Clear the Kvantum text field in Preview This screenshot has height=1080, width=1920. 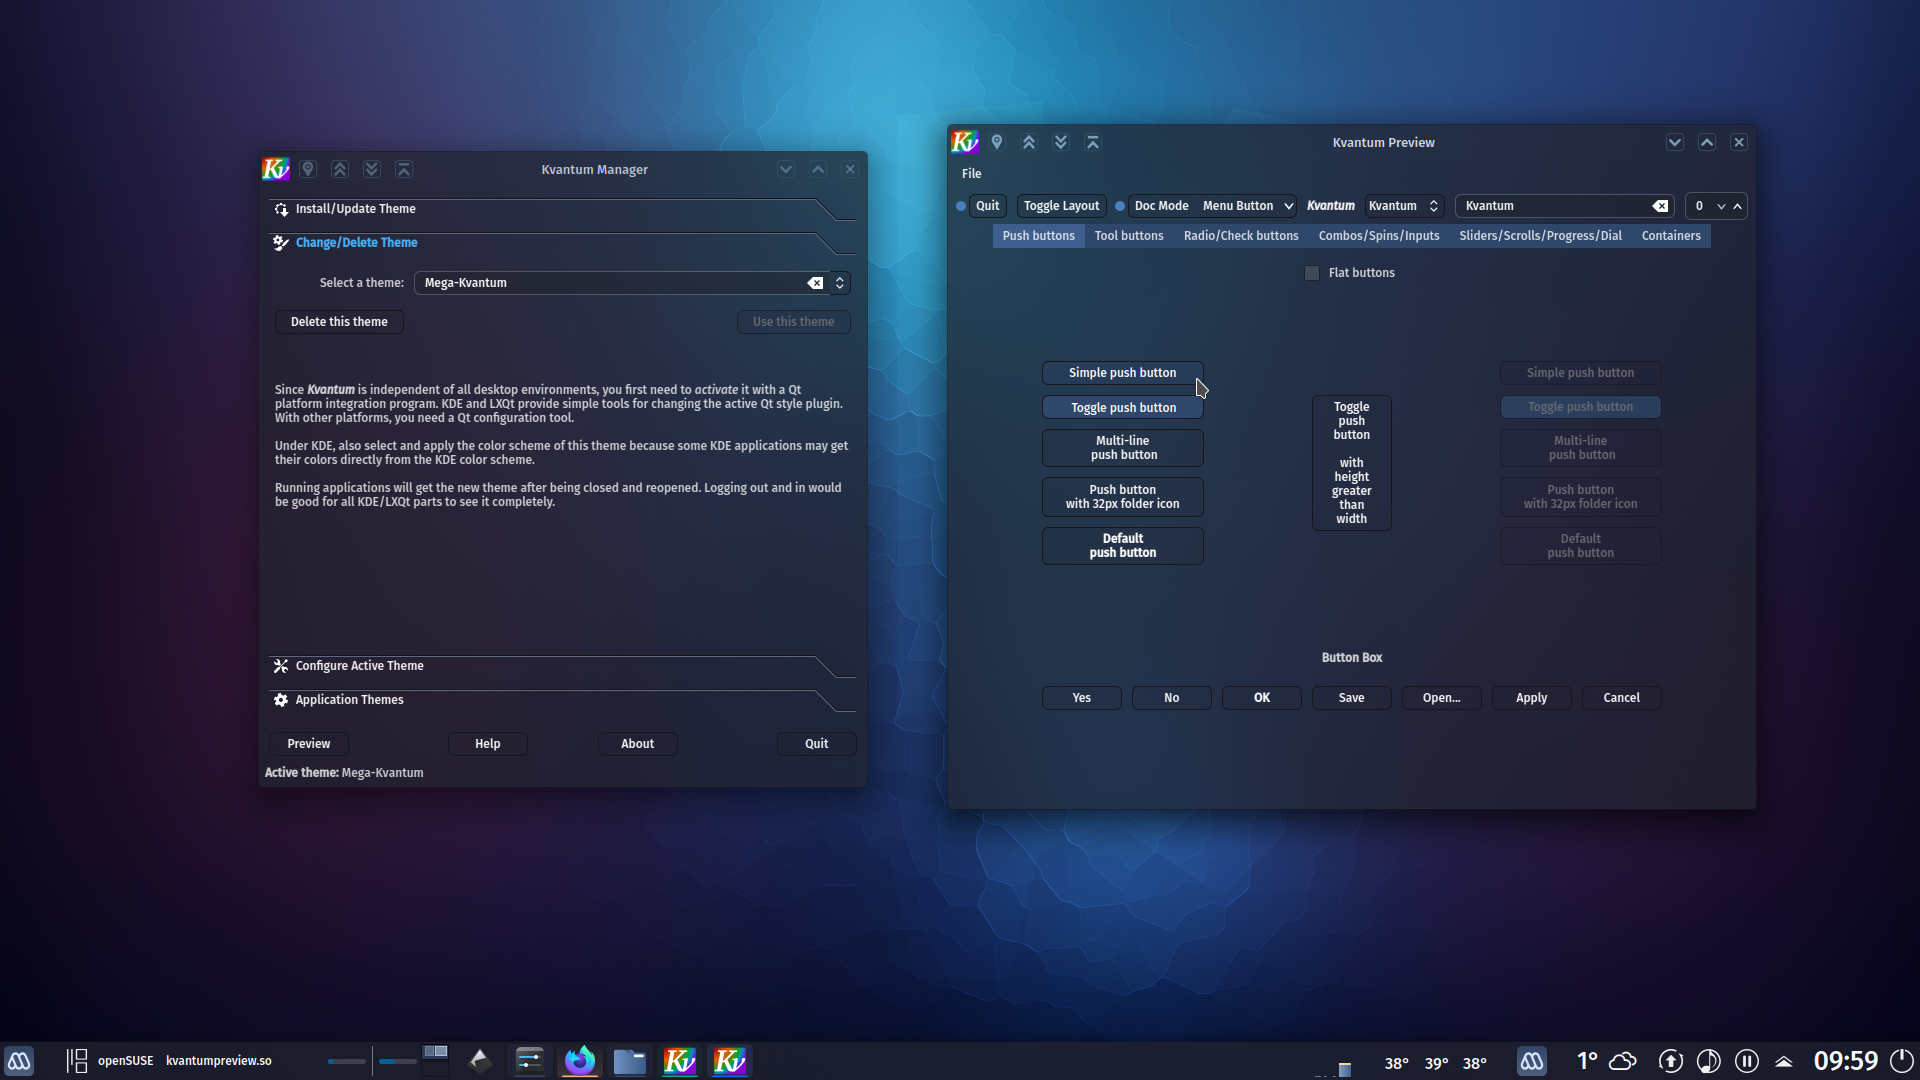click(x=1660, y=206)
